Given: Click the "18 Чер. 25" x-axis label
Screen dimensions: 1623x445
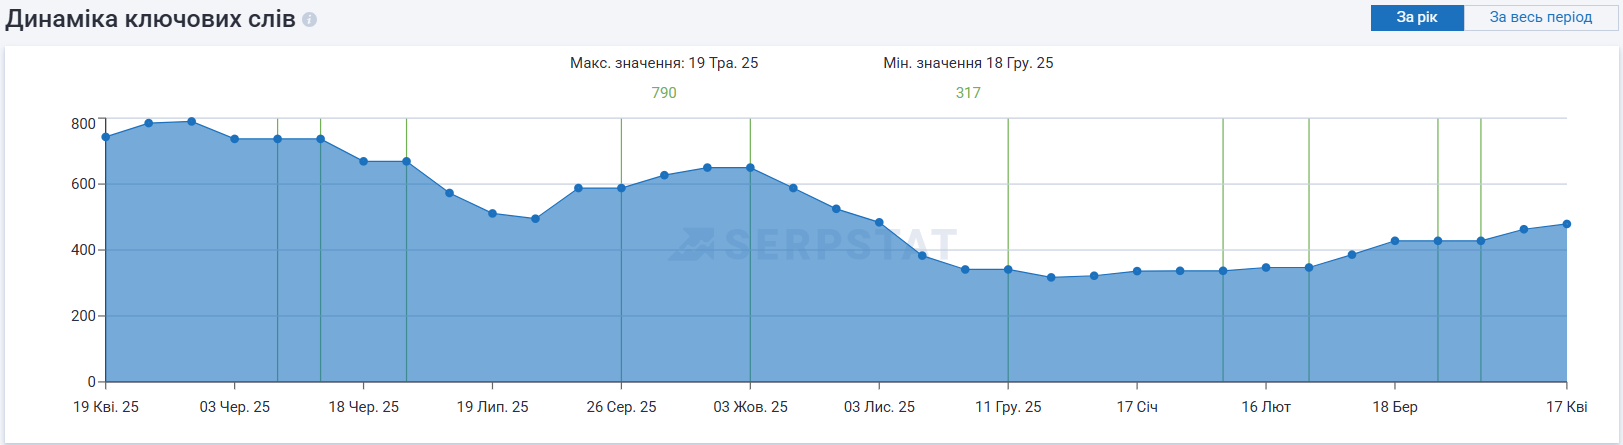Looking at the screenshot, I should (364, 407).
